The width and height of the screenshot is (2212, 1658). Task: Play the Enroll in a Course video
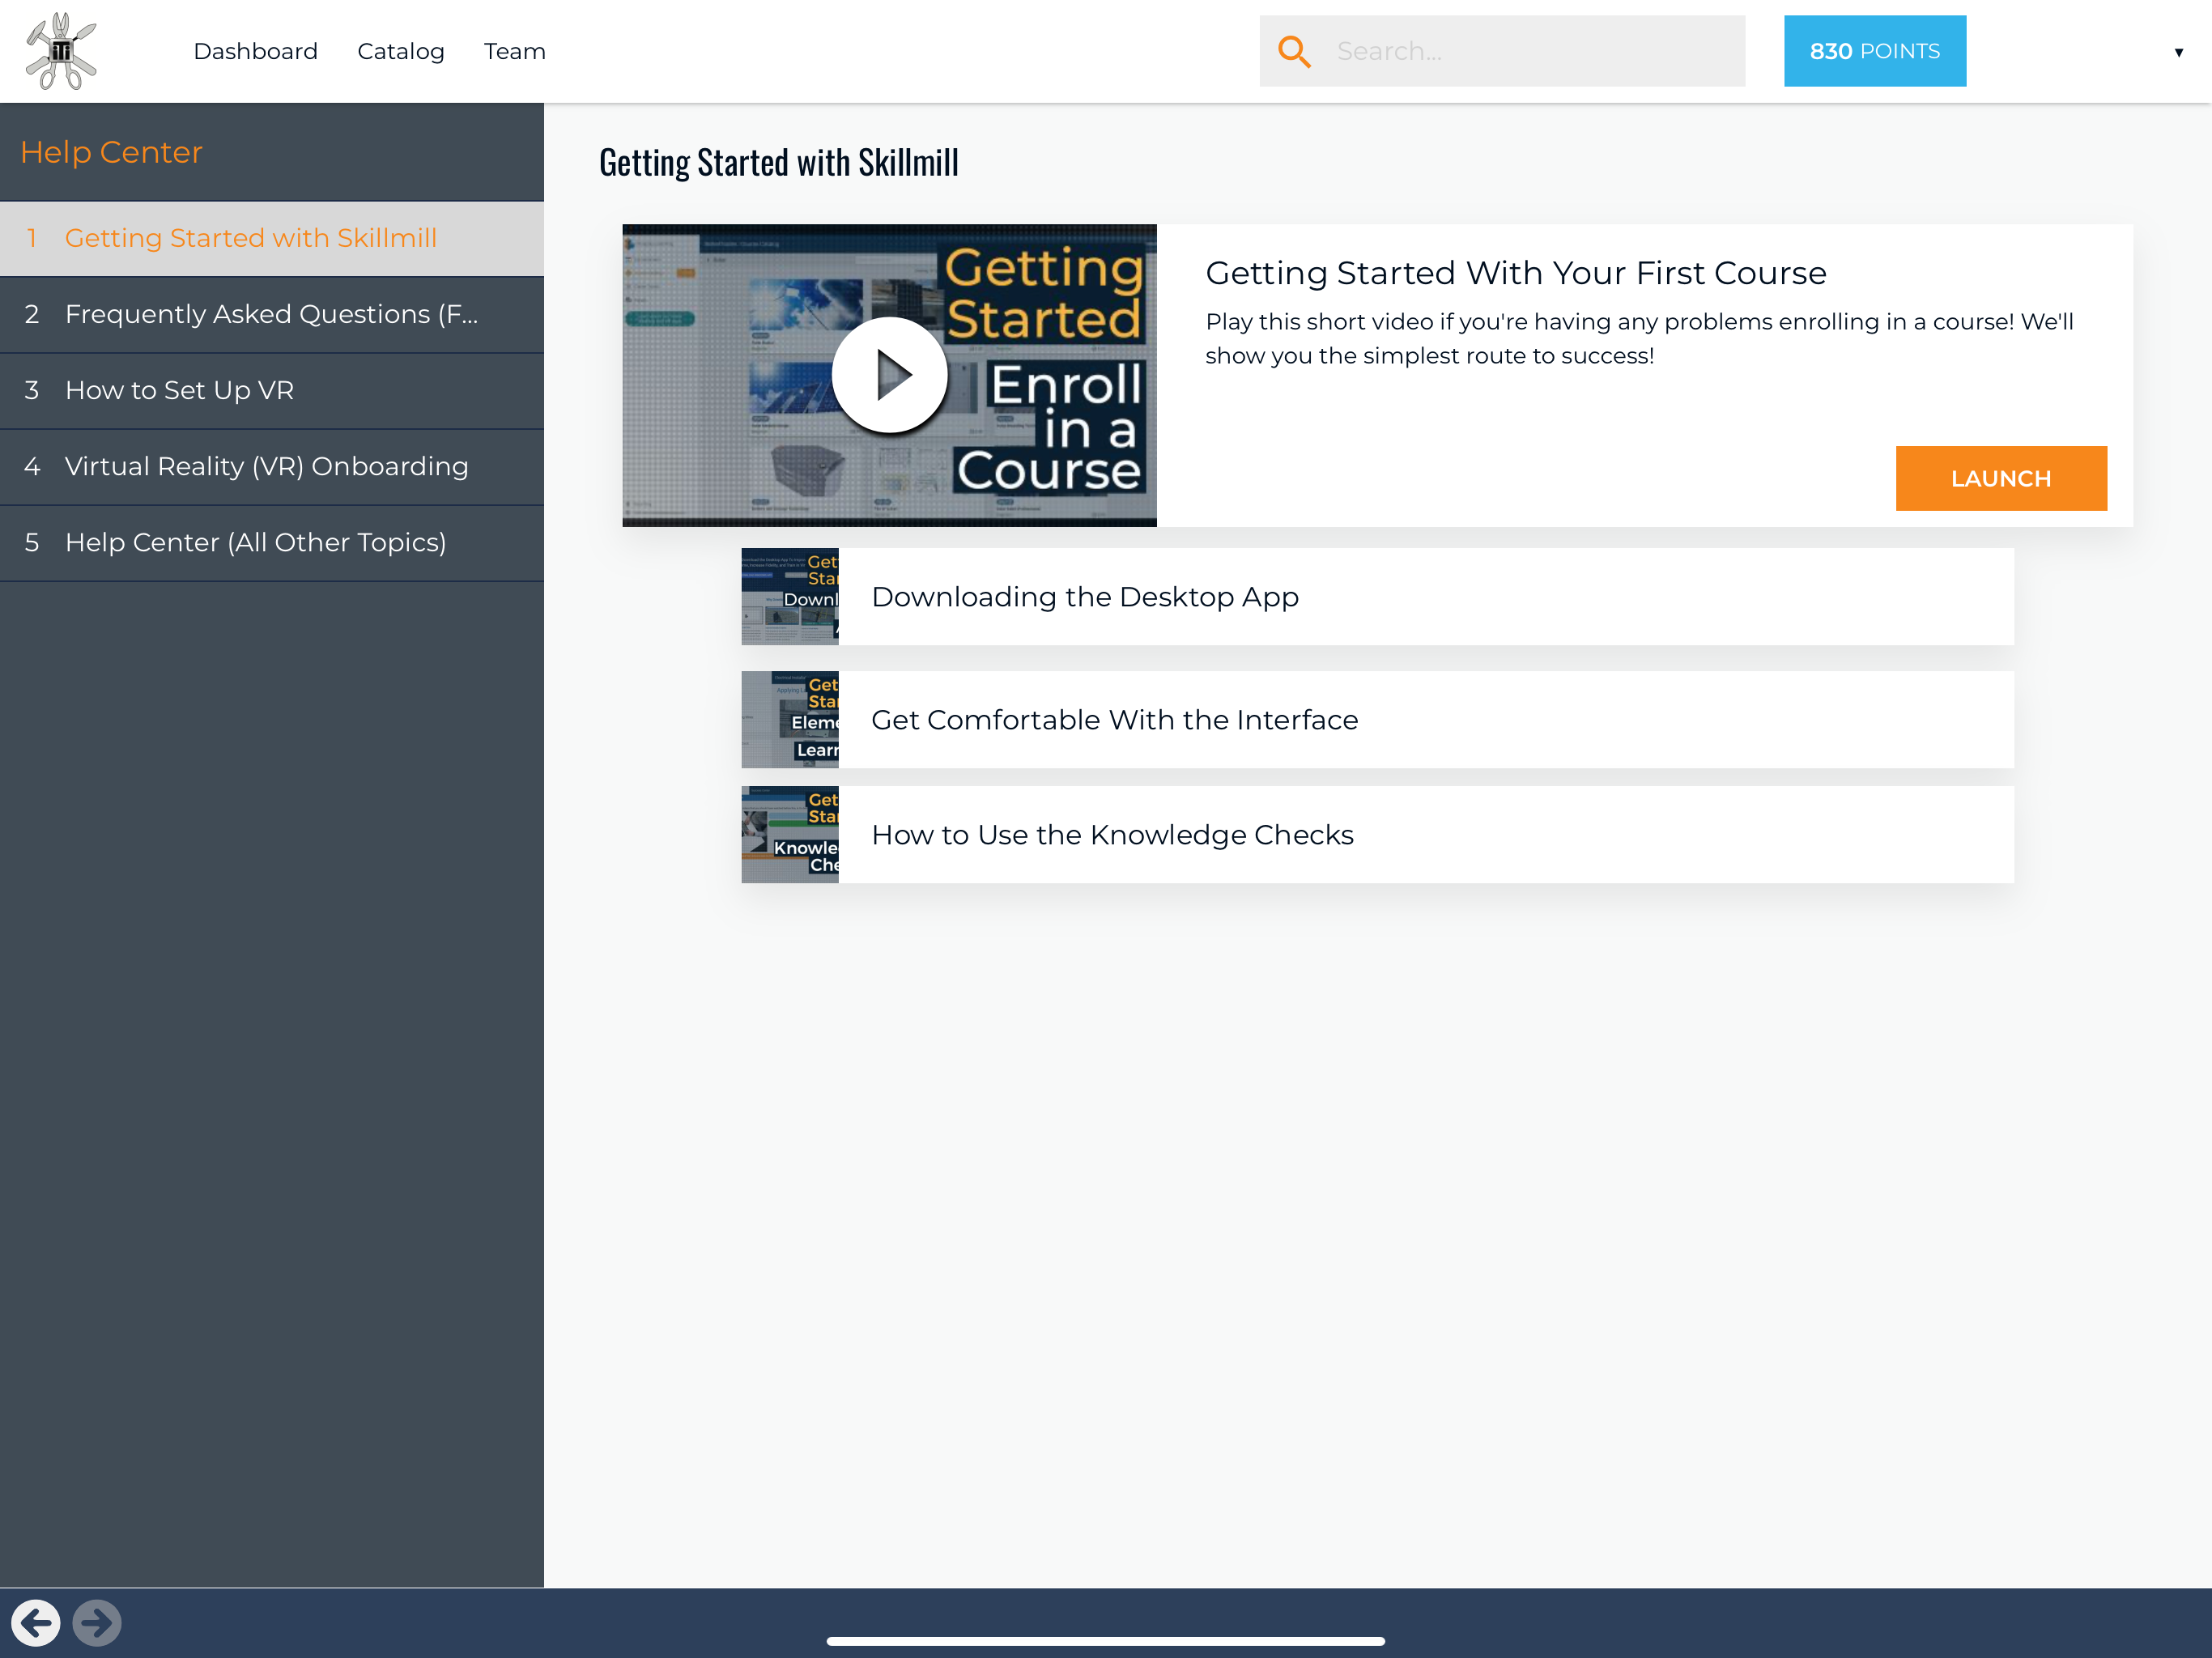889,375
